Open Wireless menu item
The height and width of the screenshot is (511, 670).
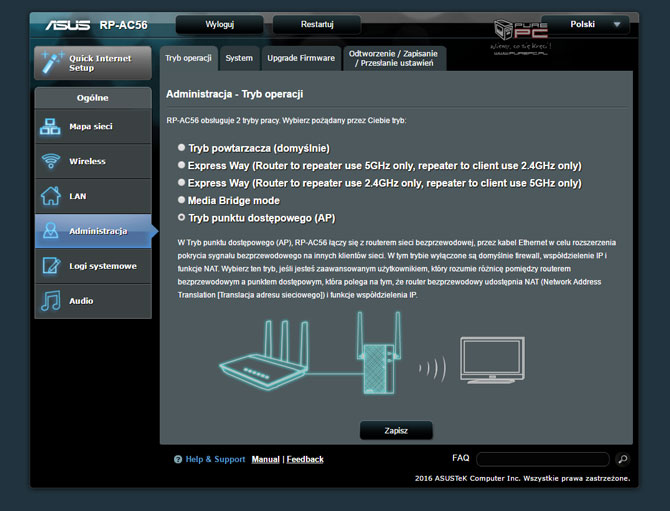[93, 161]
